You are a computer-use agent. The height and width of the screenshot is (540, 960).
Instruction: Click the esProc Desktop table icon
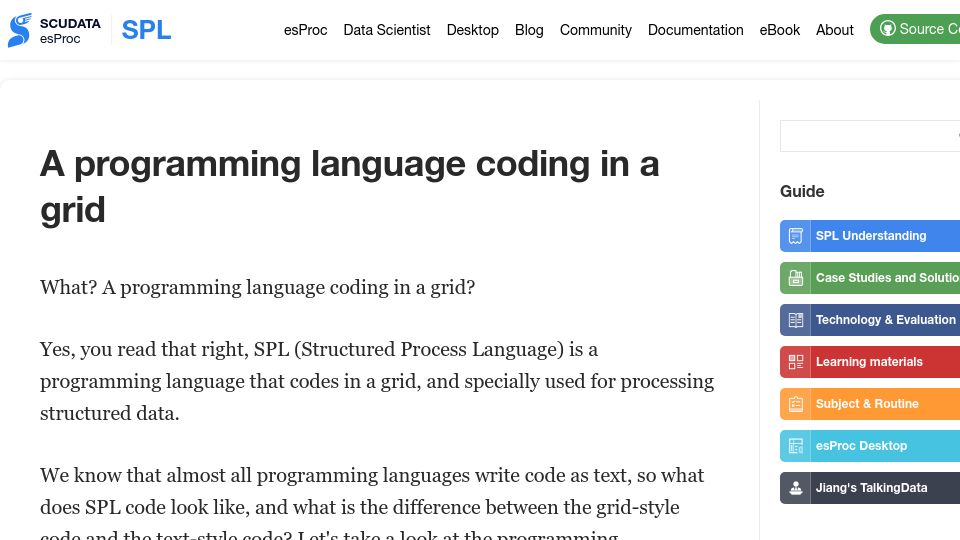[795, 446]
